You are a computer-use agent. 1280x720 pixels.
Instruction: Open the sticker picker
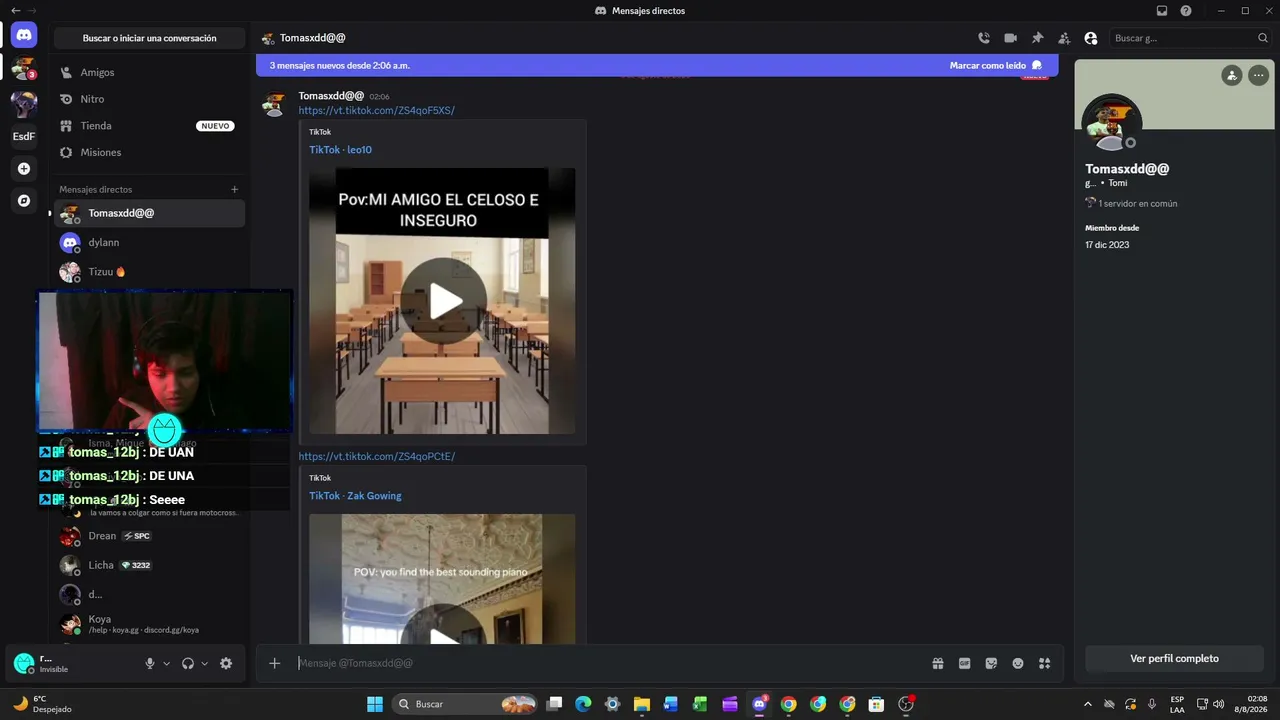(x=991, y=663)
